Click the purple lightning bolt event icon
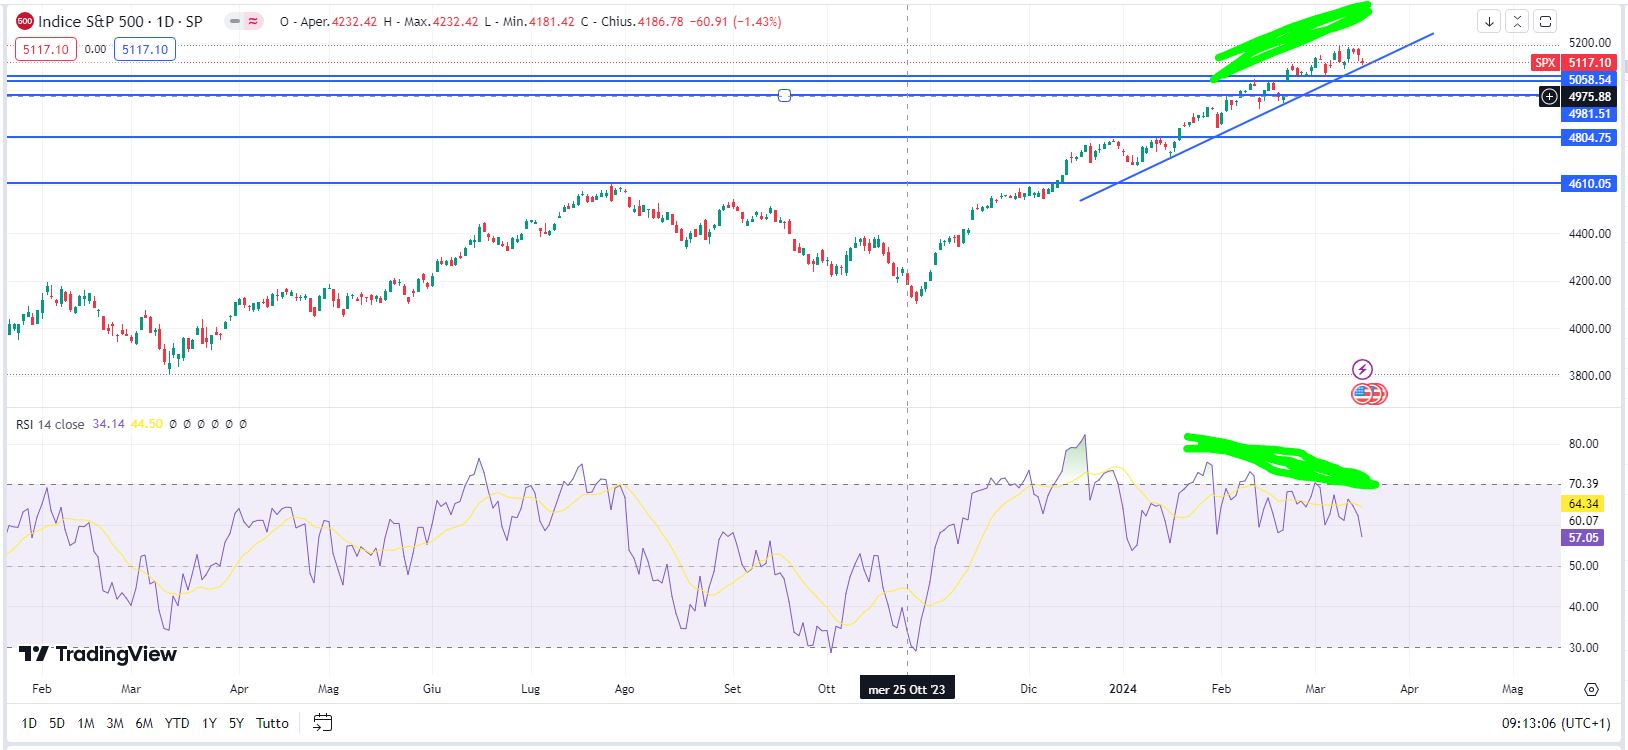The image size is (1628, 750). (1362, 370)
